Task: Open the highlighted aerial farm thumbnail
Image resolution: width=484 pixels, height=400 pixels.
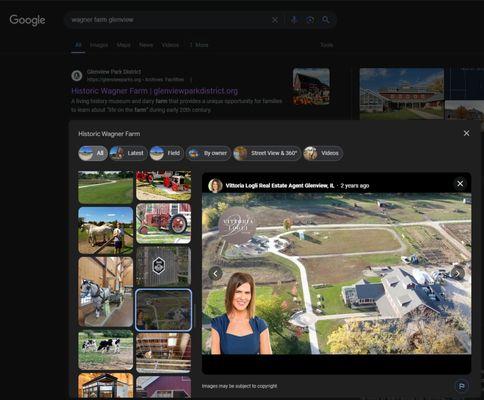Action: pyautogui.click(x=163, y=310)
